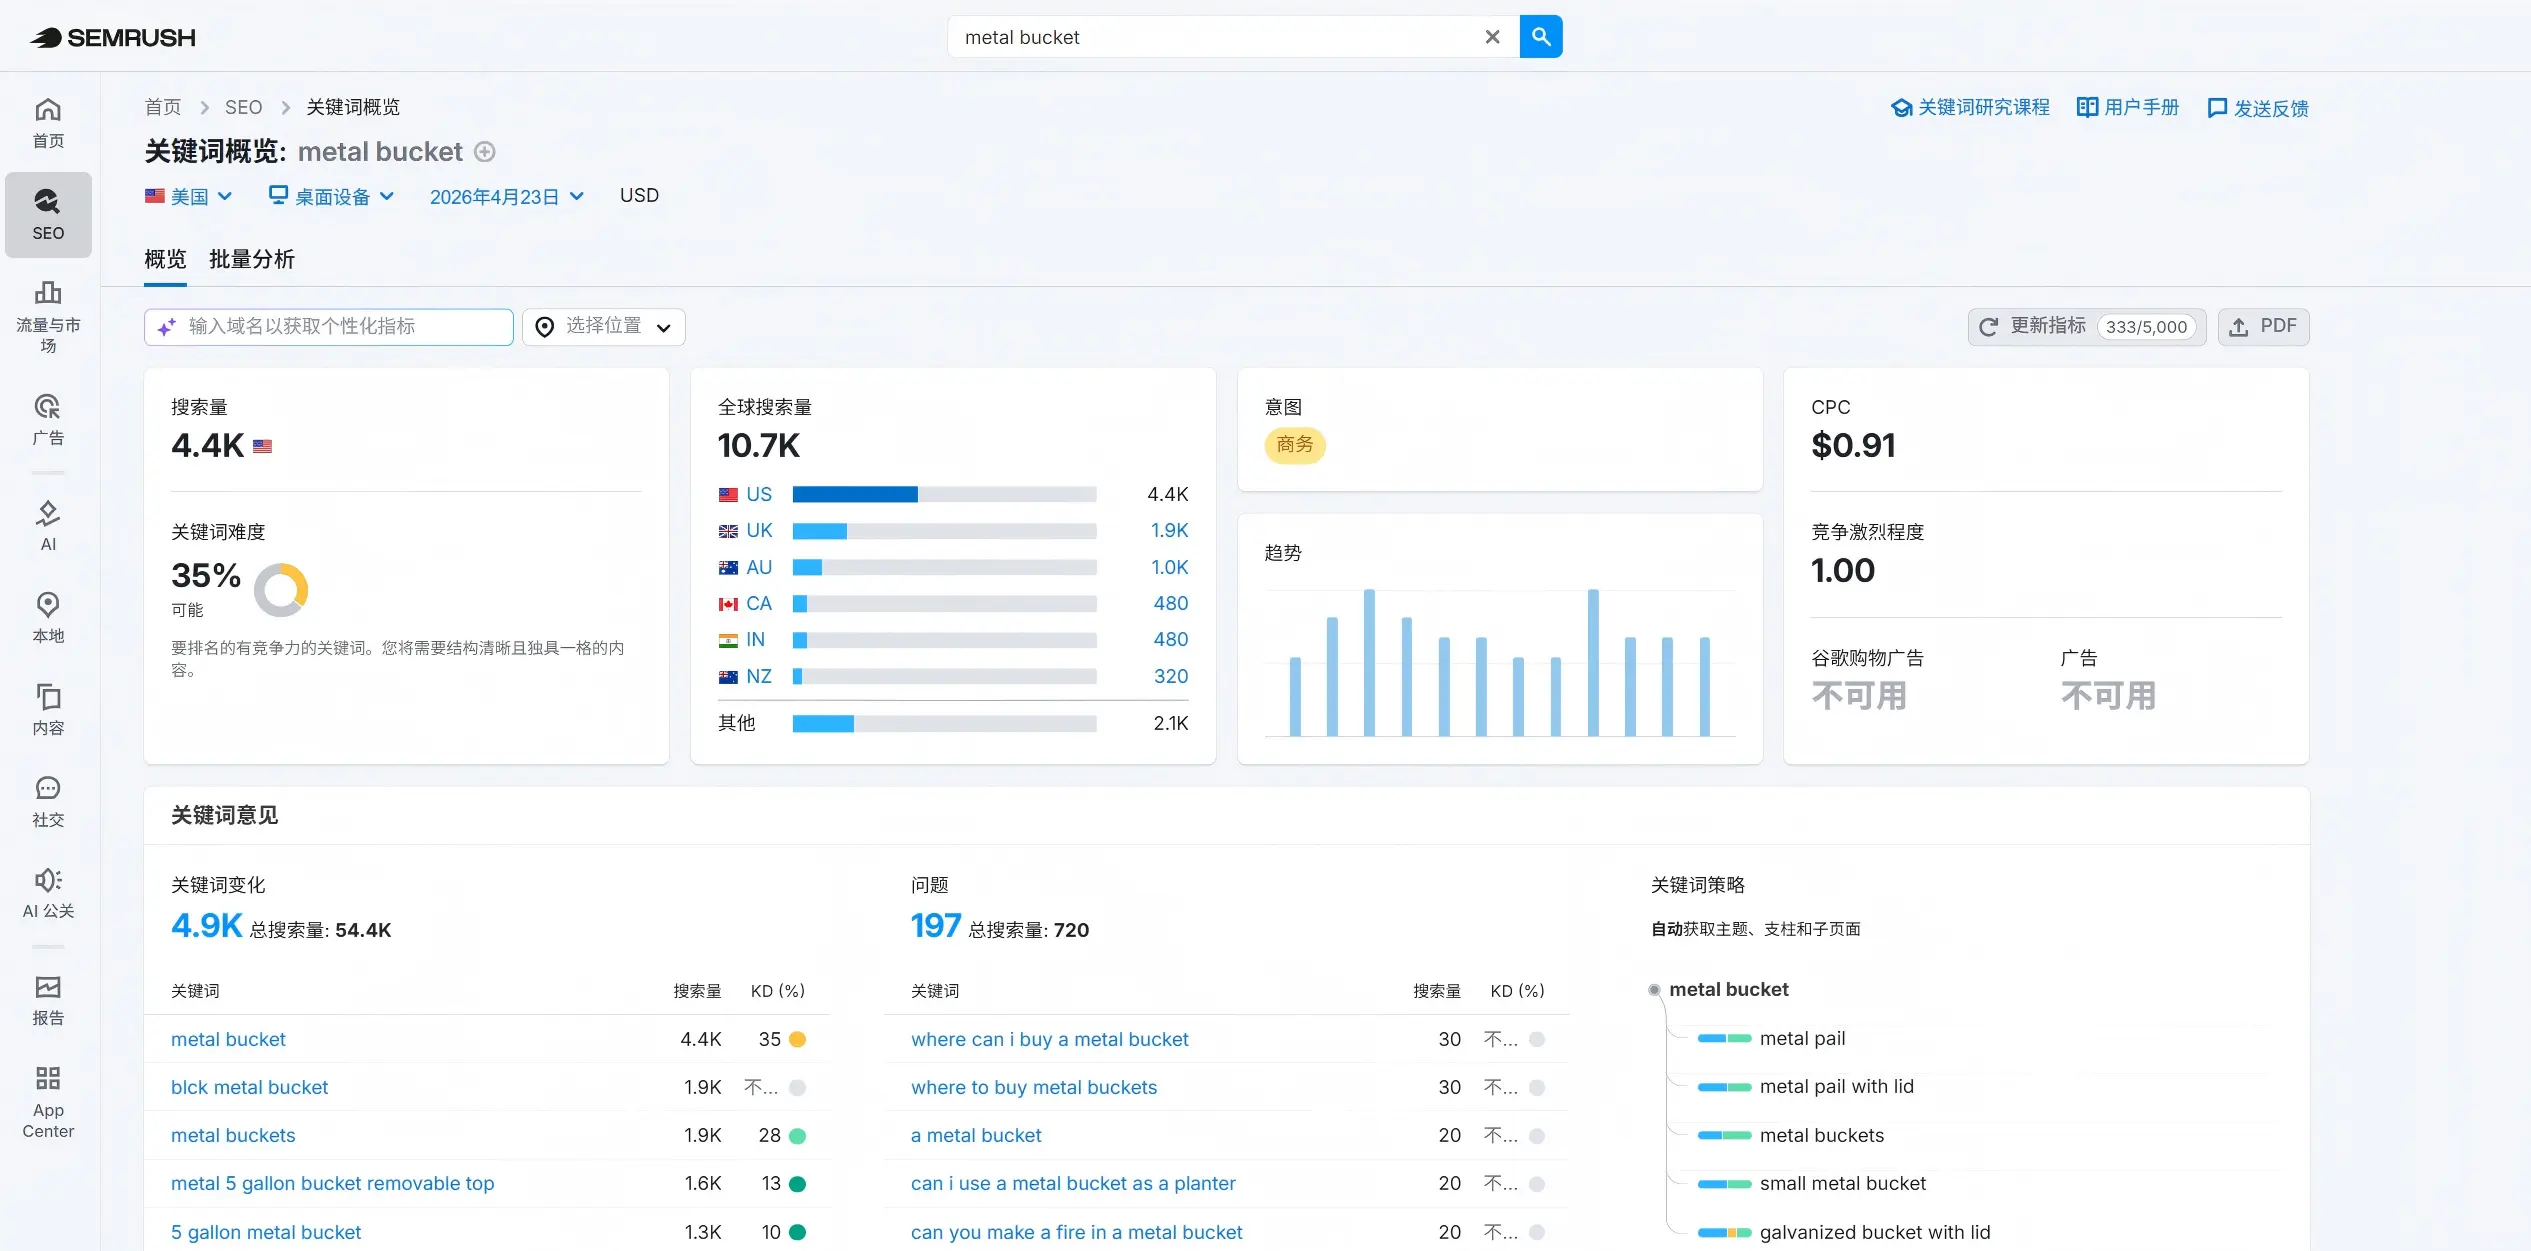The width and height of the screenshot is (2531, 1251).
Task: Click SEO in breadcrumb
Action: pos(243,107)
